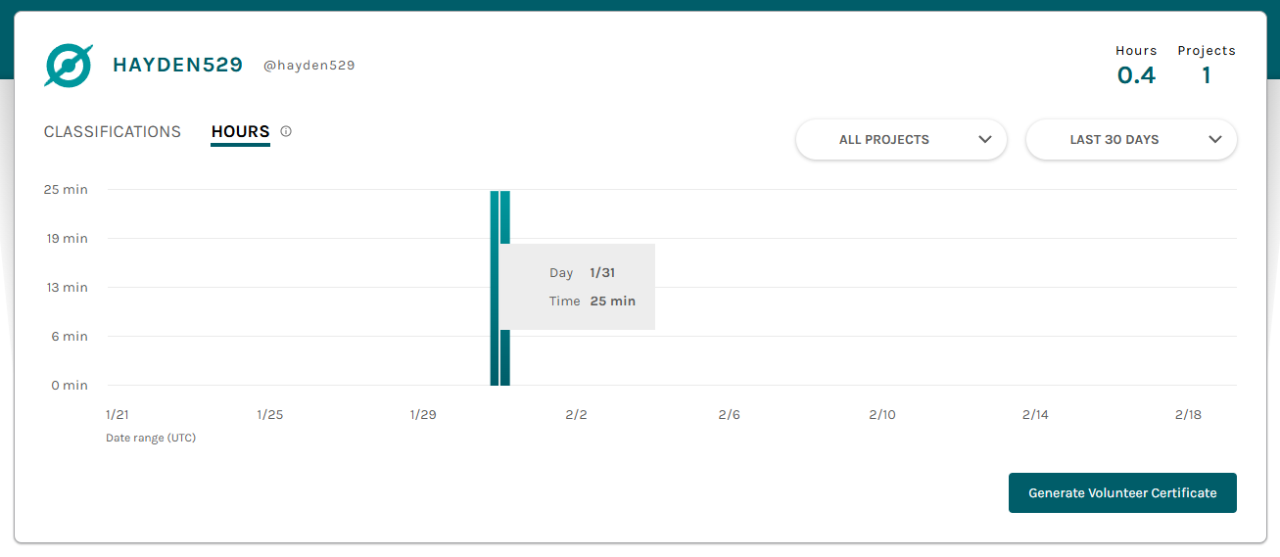
Task: Click the info icon beside Hours tab
Action: (286, 131)
